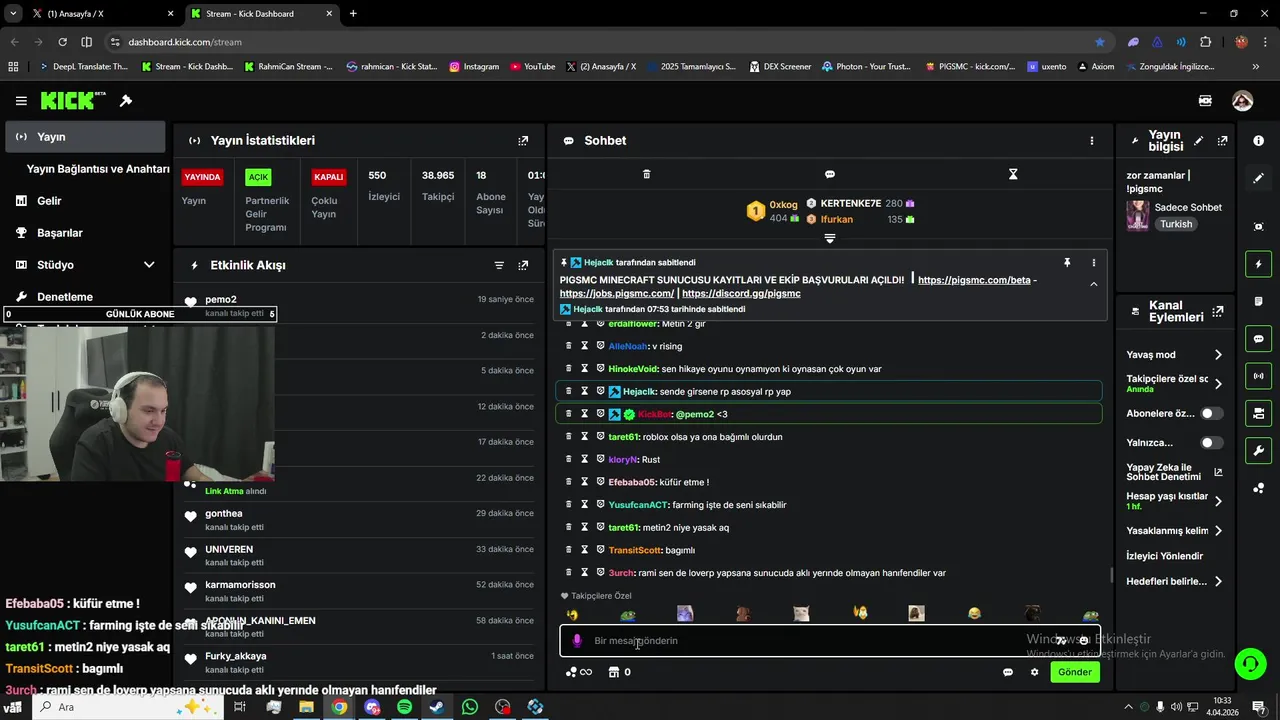This screenshot has height=720, width=1280.
Task: Open the Yavaş mod settings chevron
Action: point(1218,355)
